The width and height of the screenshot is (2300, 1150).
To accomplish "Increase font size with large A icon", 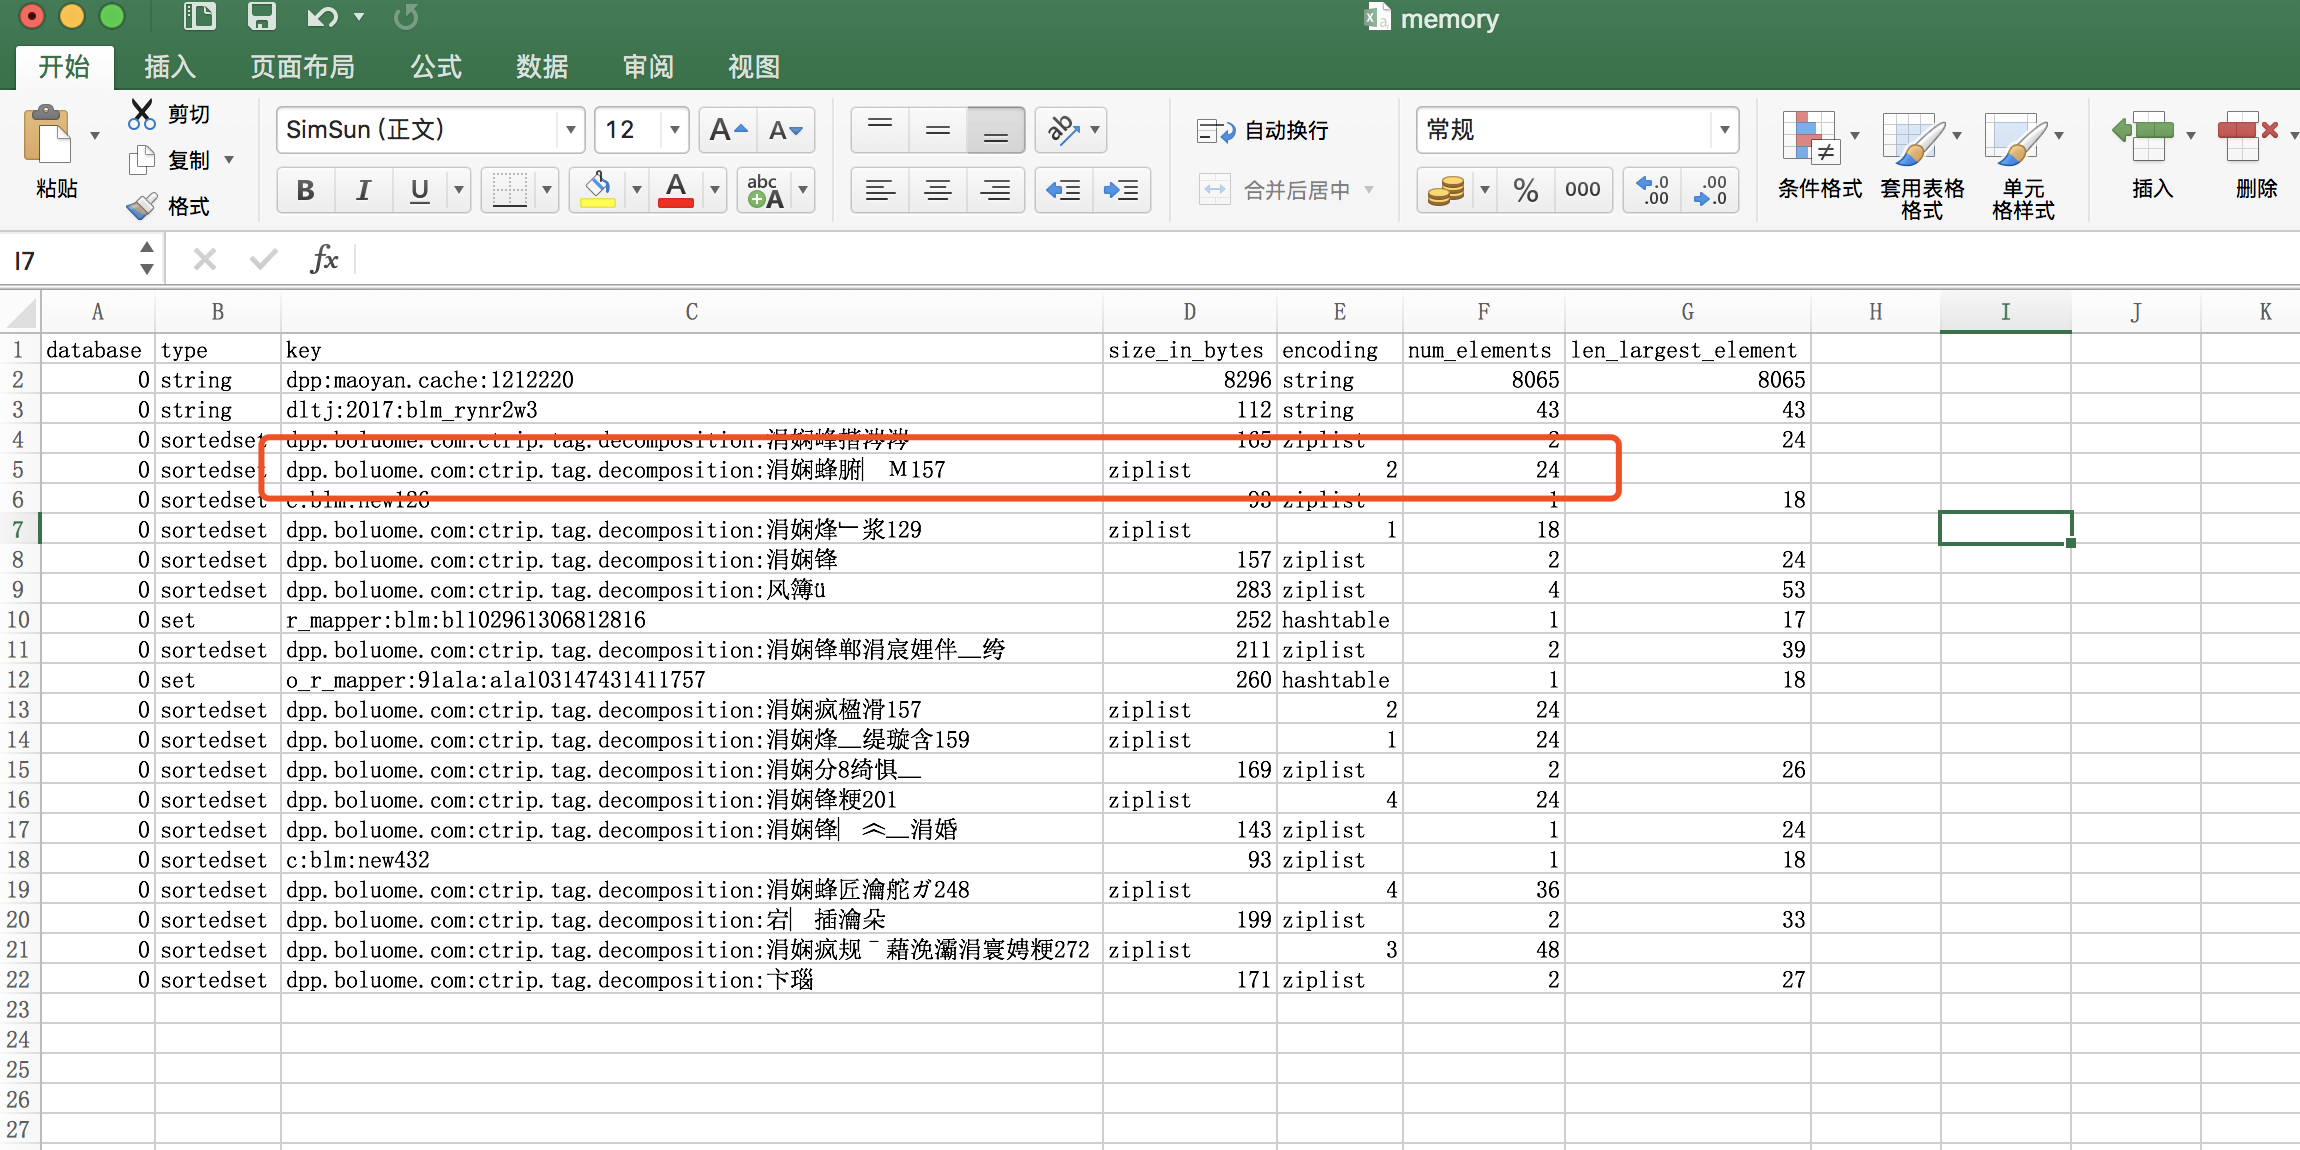I will pos(727,130).
